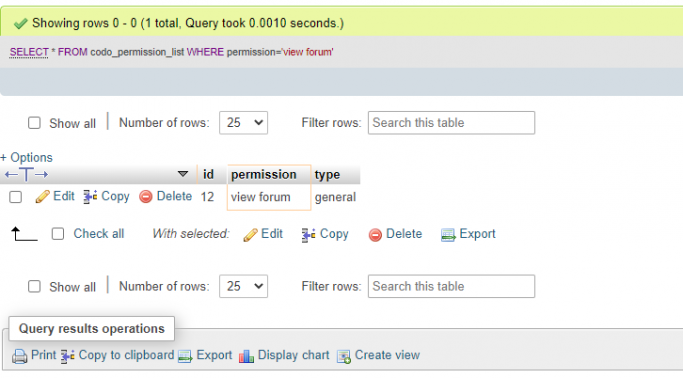Expand the + Options section
This screenshot has height=378, width=683.
(x=26, y=157)
